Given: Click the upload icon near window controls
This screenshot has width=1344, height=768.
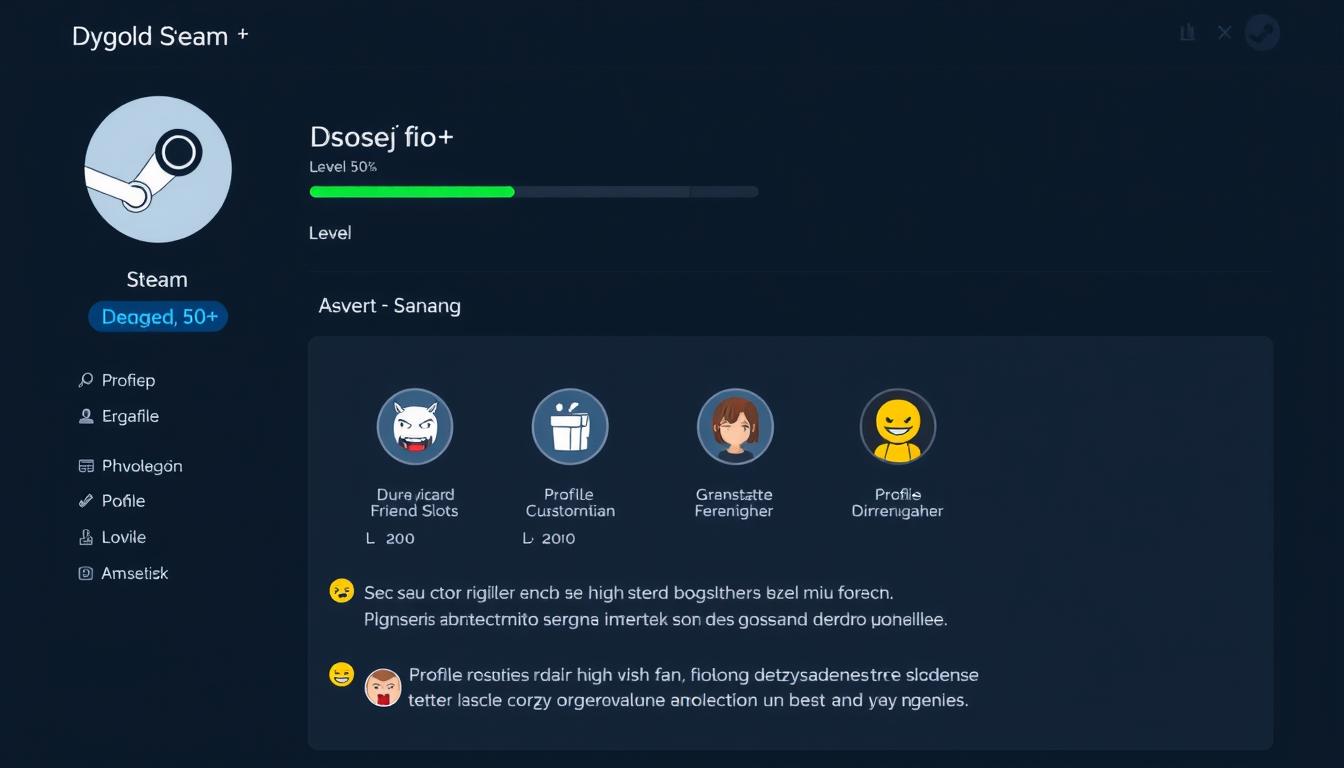Looking at the screenshot, I should click(x=1187, y=32).
